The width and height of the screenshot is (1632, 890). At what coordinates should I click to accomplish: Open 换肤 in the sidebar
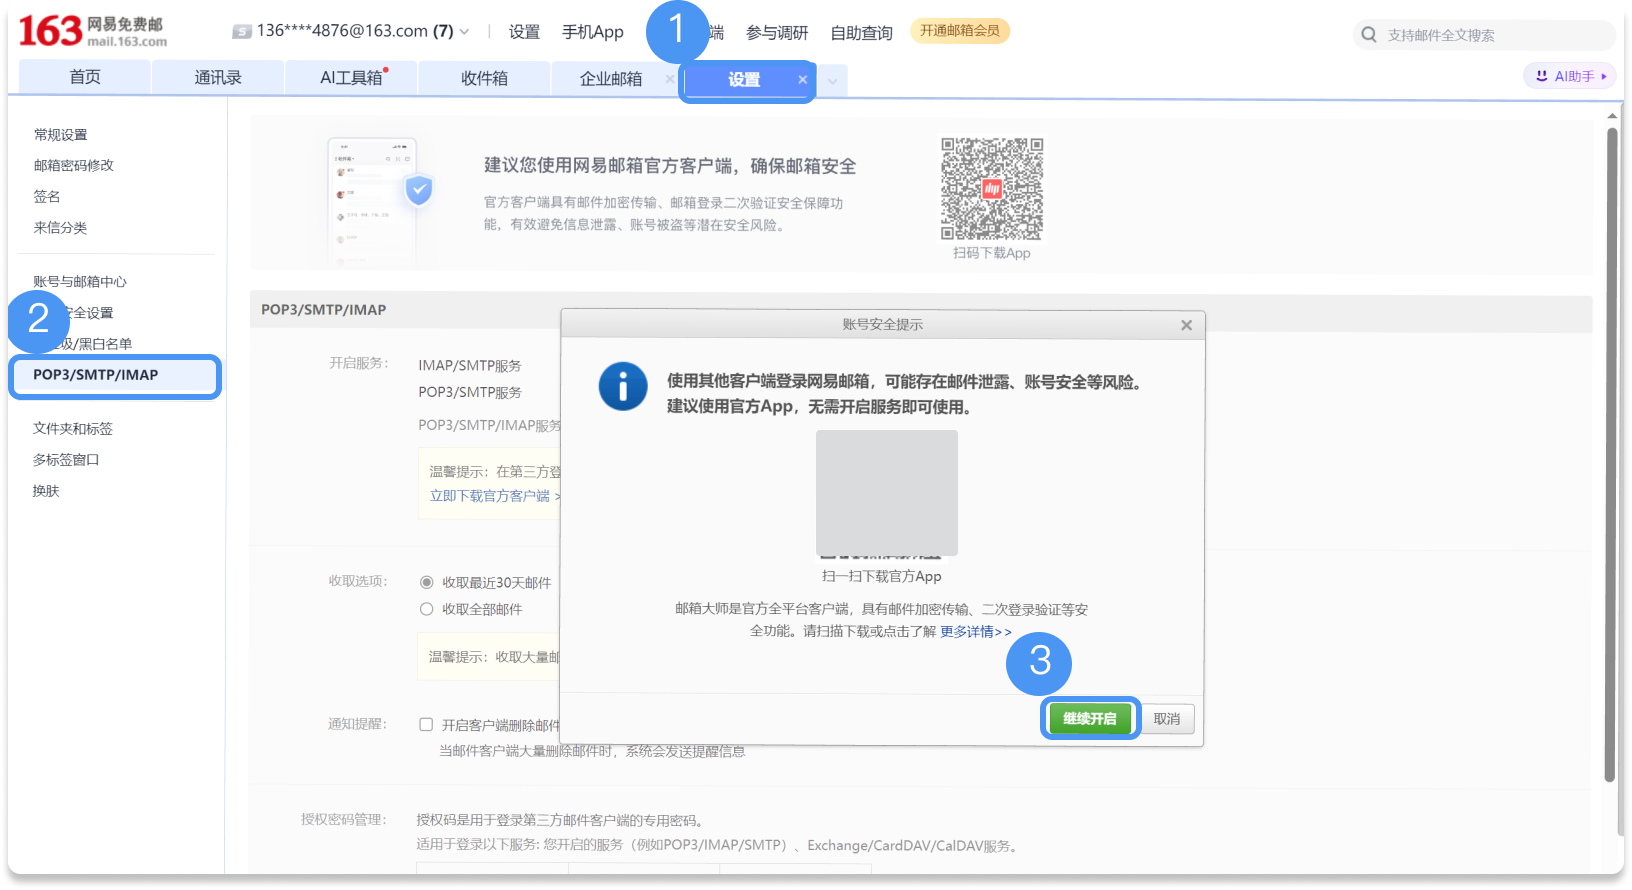pyautogui.click(x=46, y=491)
